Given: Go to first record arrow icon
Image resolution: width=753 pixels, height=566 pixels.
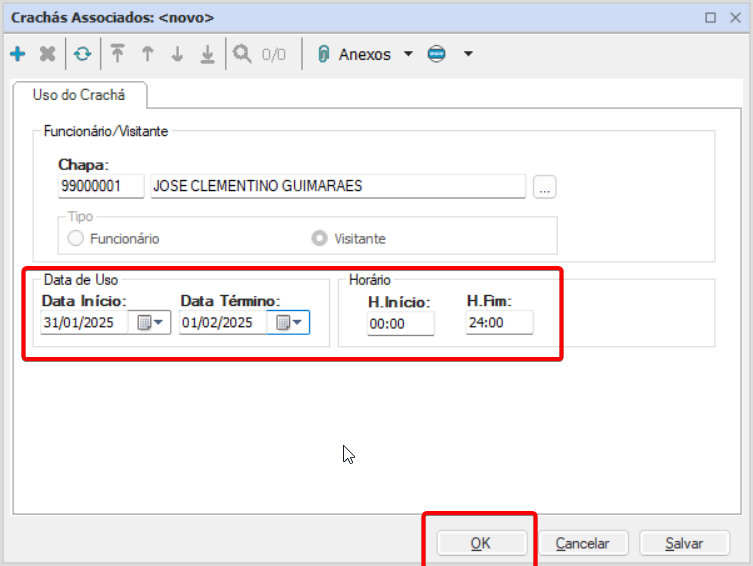Looking at the screenshot, I should click(118, 54).
